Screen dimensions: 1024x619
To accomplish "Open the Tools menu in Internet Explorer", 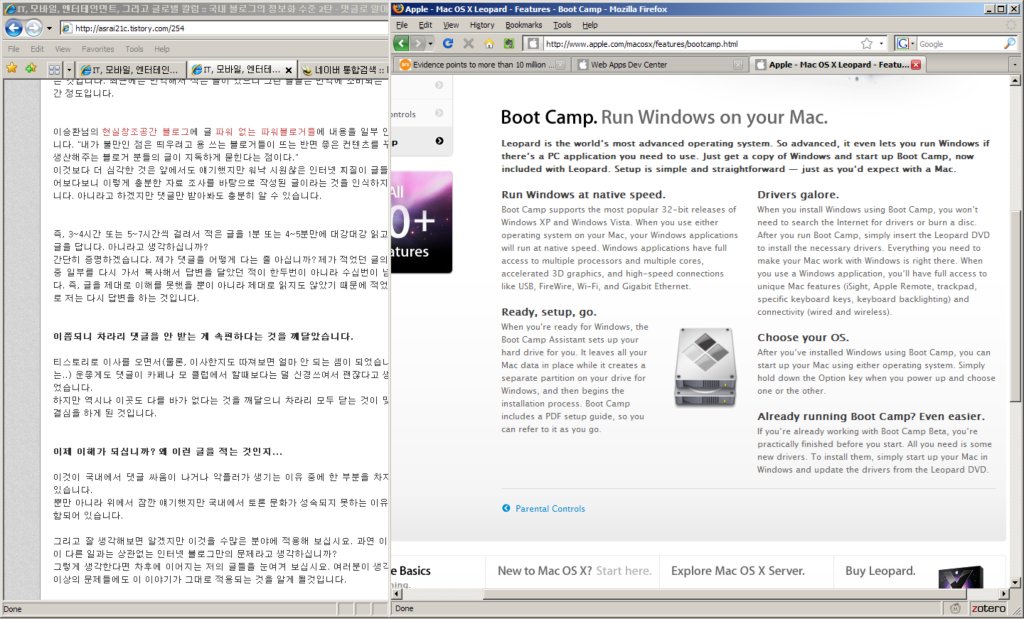I will pyautogui.click(x=135, y=49).
